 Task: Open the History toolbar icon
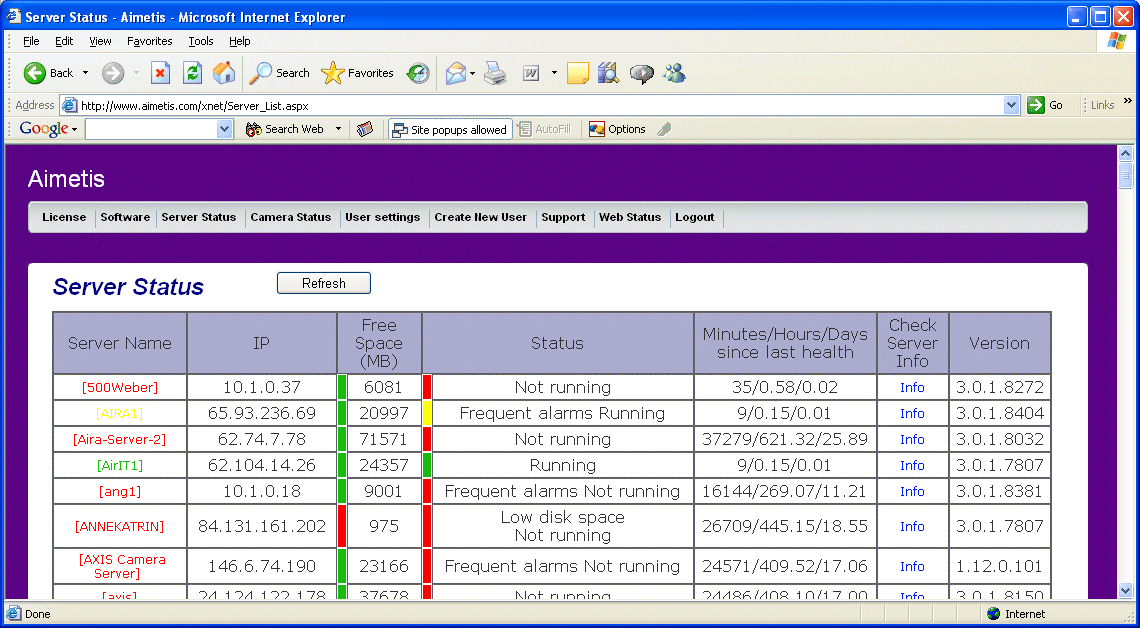coord(418,73)
